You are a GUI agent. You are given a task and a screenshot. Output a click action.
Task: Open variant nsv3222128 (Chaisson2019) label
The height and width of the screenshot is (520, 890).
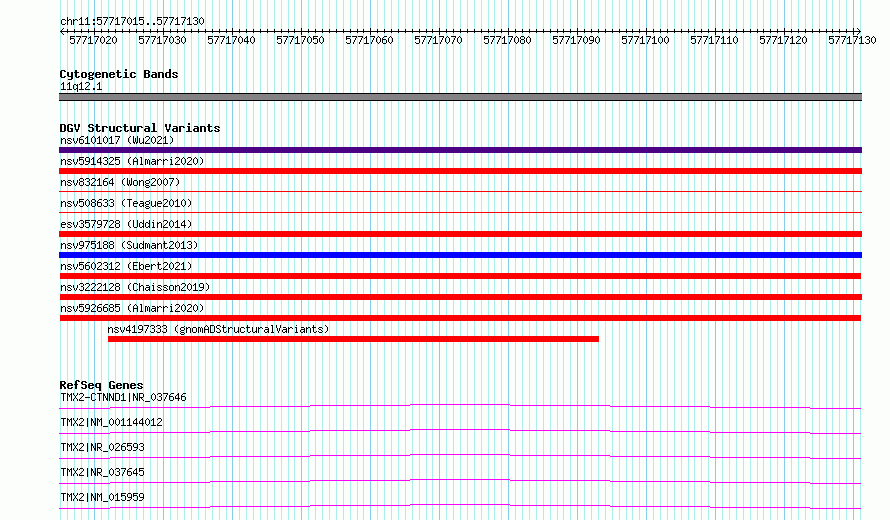click(135, 287)
